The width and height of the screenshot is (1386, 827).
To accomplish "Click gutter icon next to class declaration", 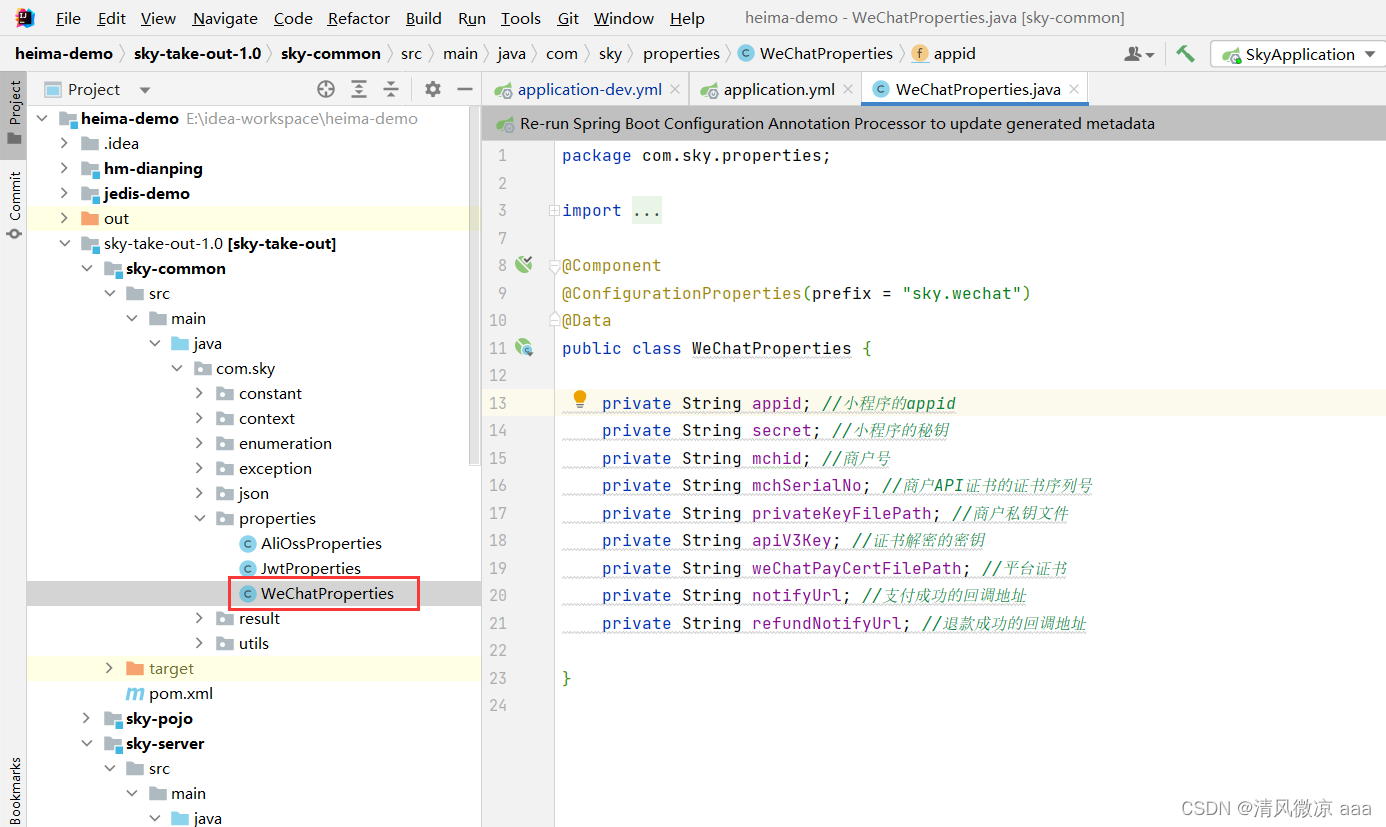I will pos(523,348).
